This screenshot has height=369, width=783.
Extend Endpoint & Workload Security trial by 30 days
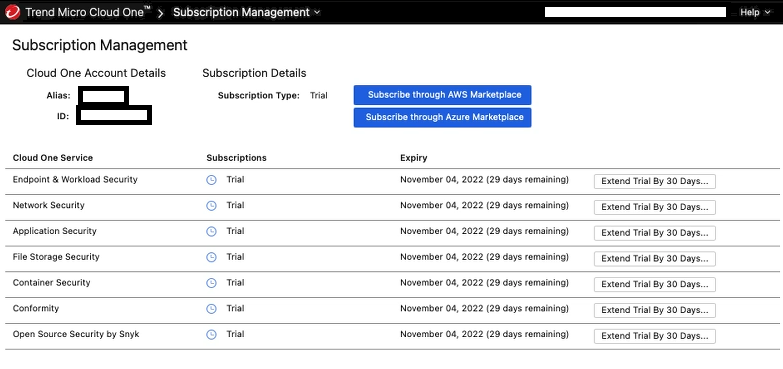pyautogui.click(x=655, y=181)
